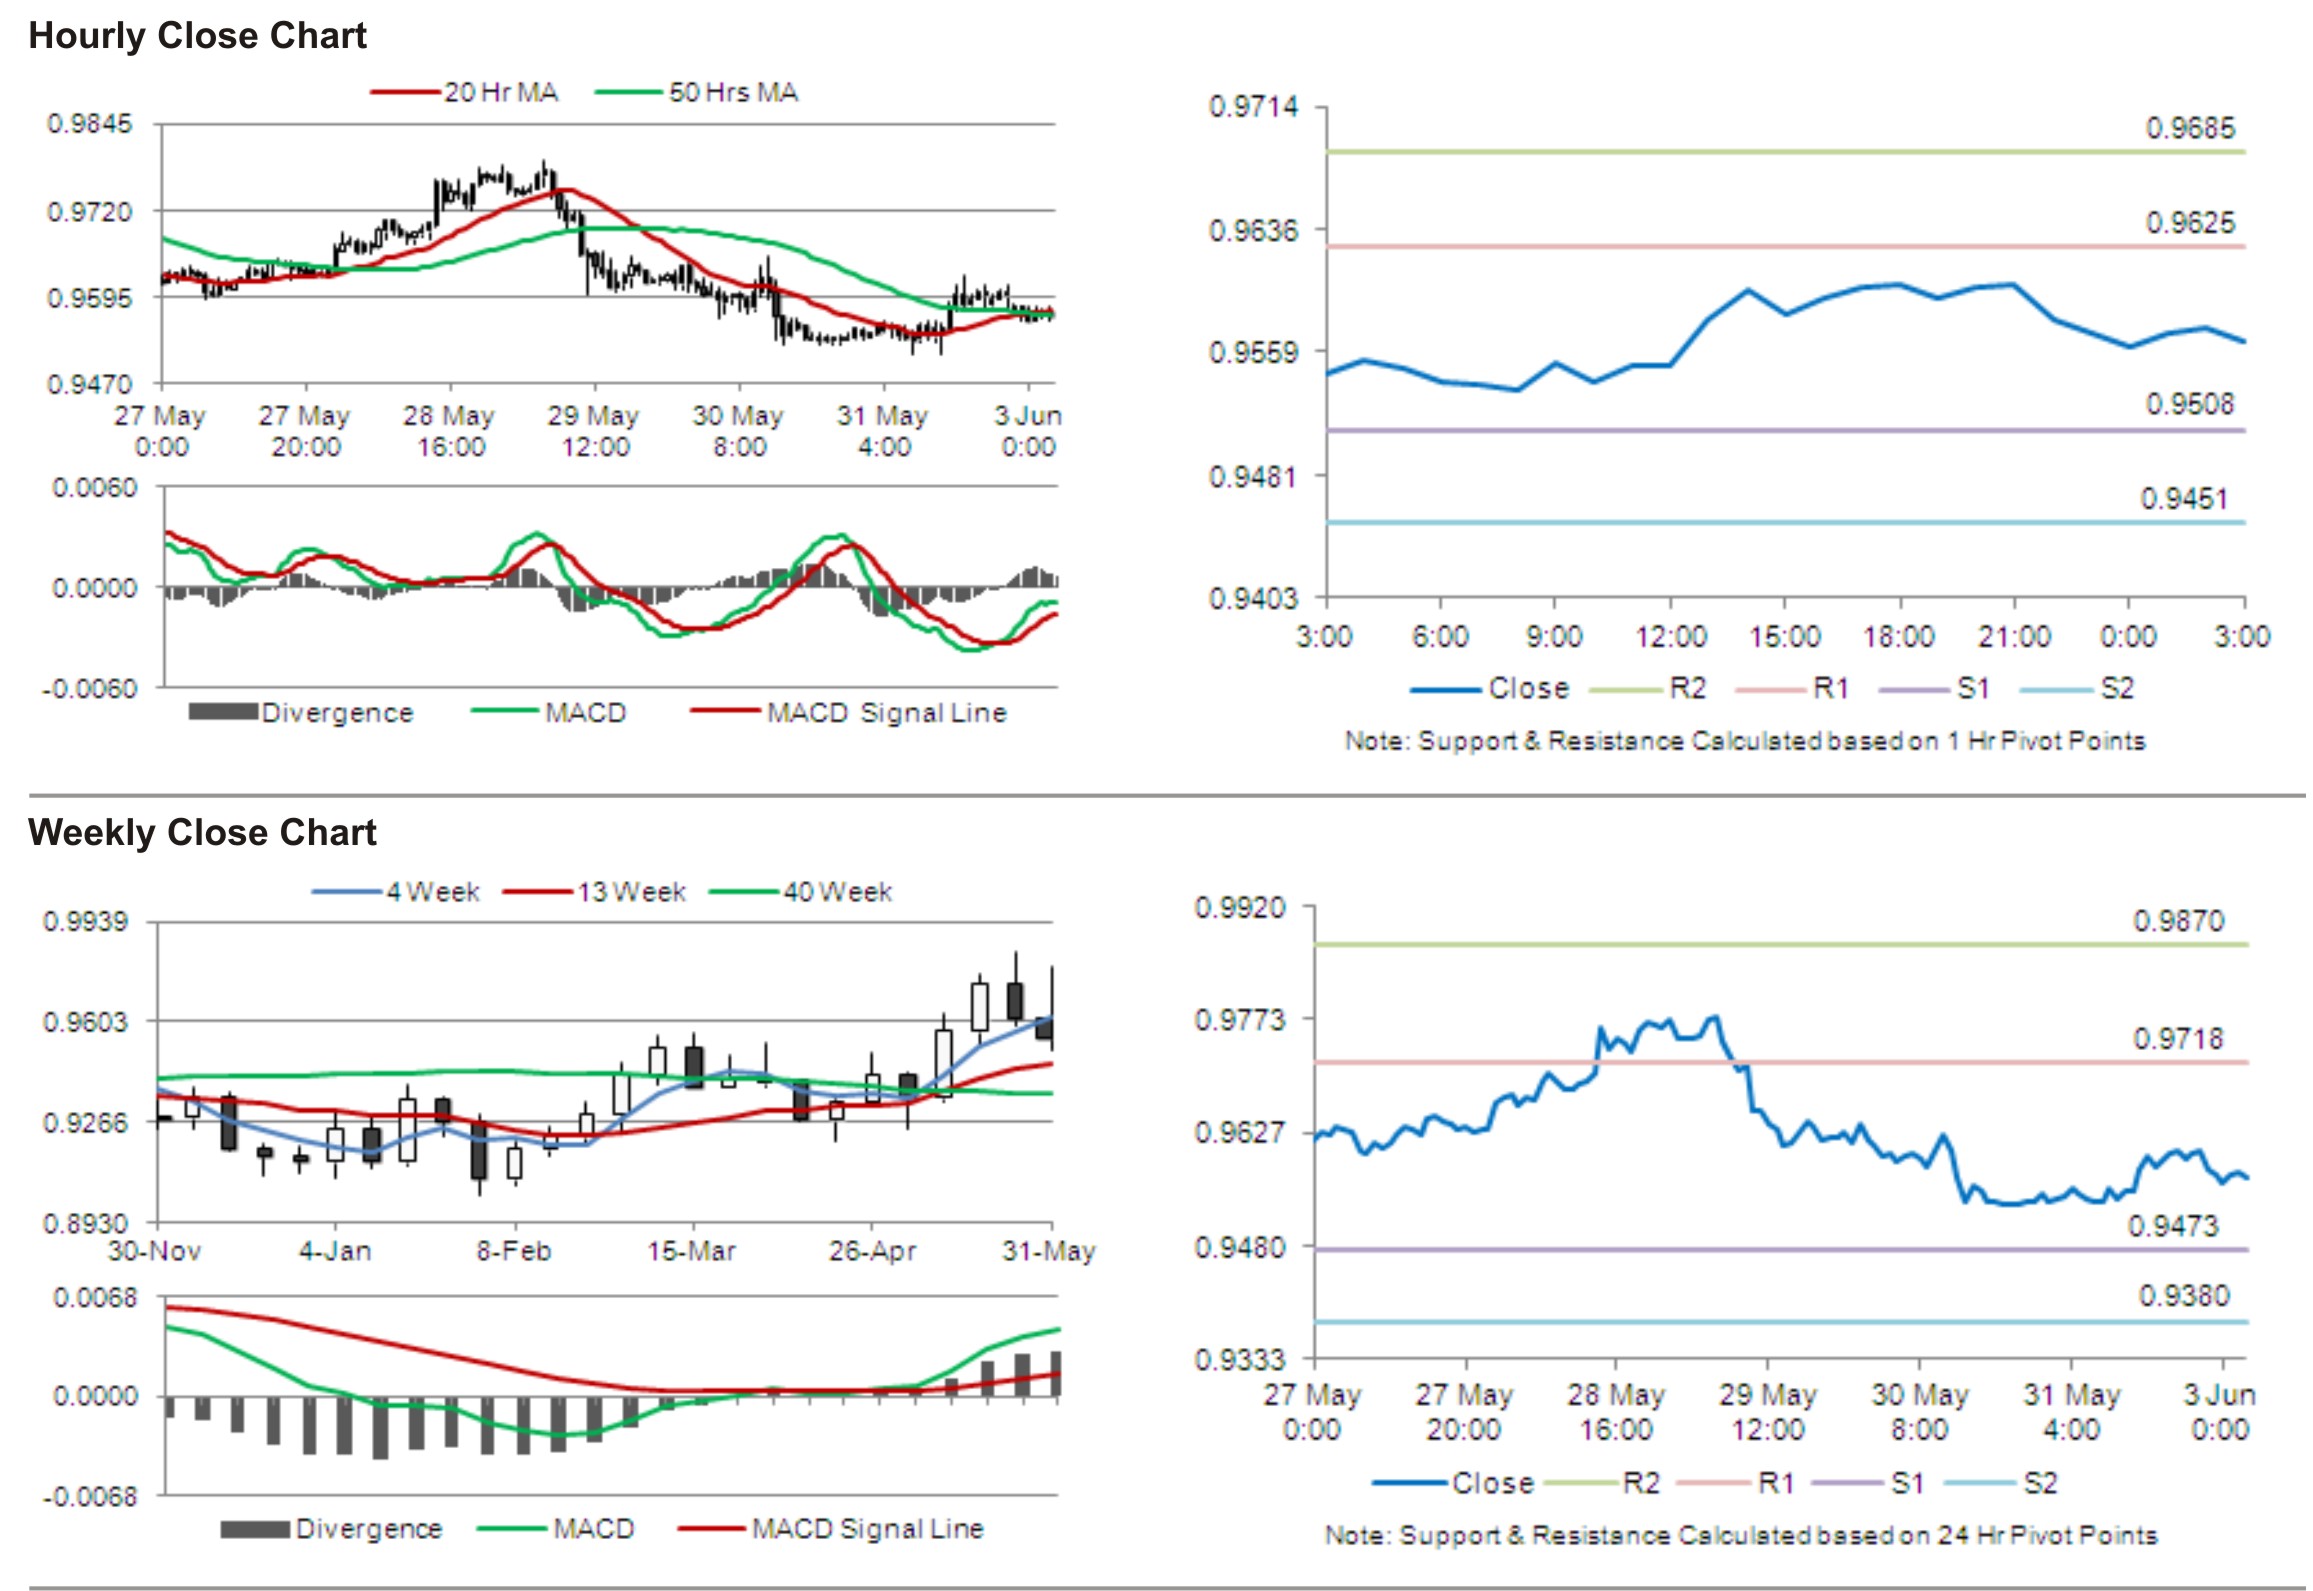Select the '20 Hr MA' legend label
This screenshot has width=2313, height=1591.
(501, 93)
